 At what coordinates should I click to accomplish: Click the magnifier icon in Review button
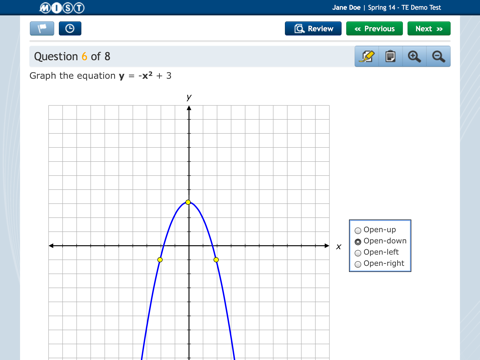coord(299,29)
